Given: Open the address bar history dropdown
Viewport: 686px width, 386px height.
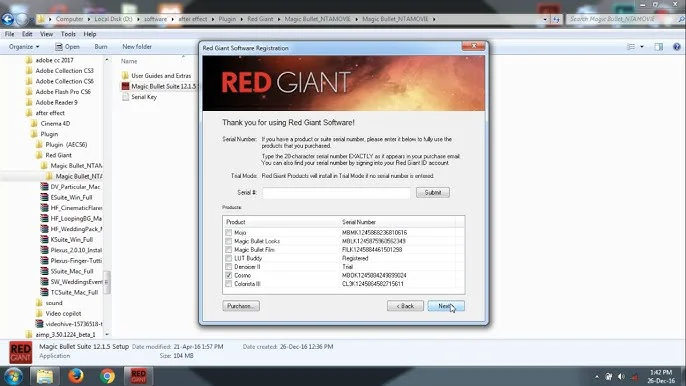Looking at the screenshot, I should pyautogui.click(x=545, y=19).
